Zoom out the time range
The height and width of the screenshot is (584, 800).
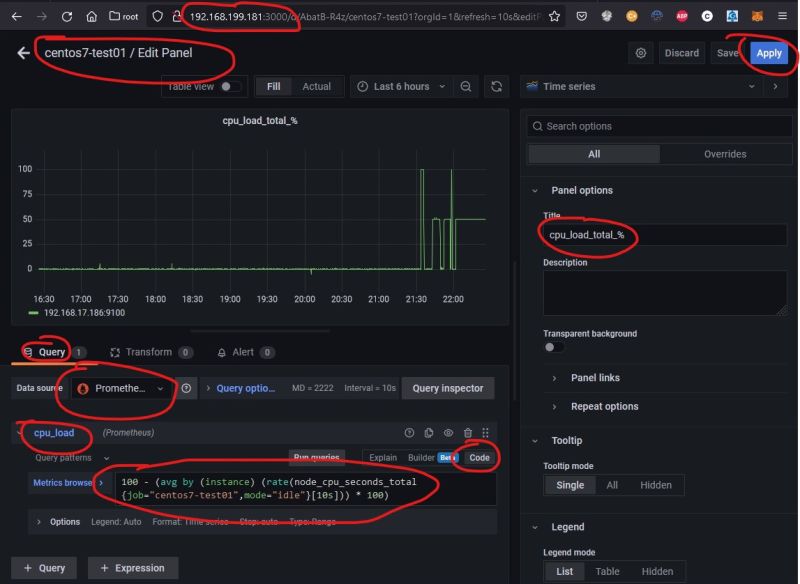[x=466, y=87]
